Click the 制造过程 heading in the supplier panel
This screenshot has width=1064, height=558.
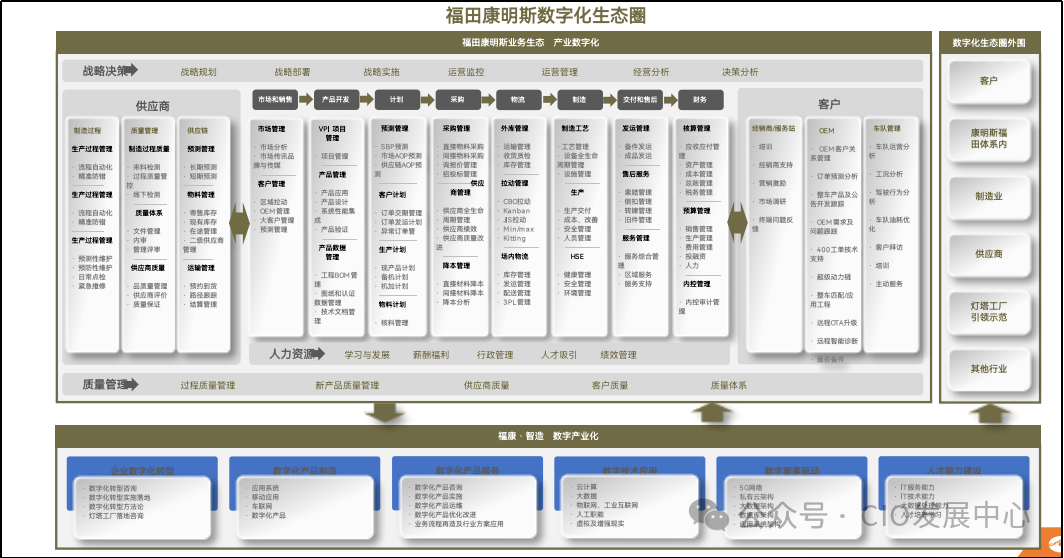(x=88, y=130)
